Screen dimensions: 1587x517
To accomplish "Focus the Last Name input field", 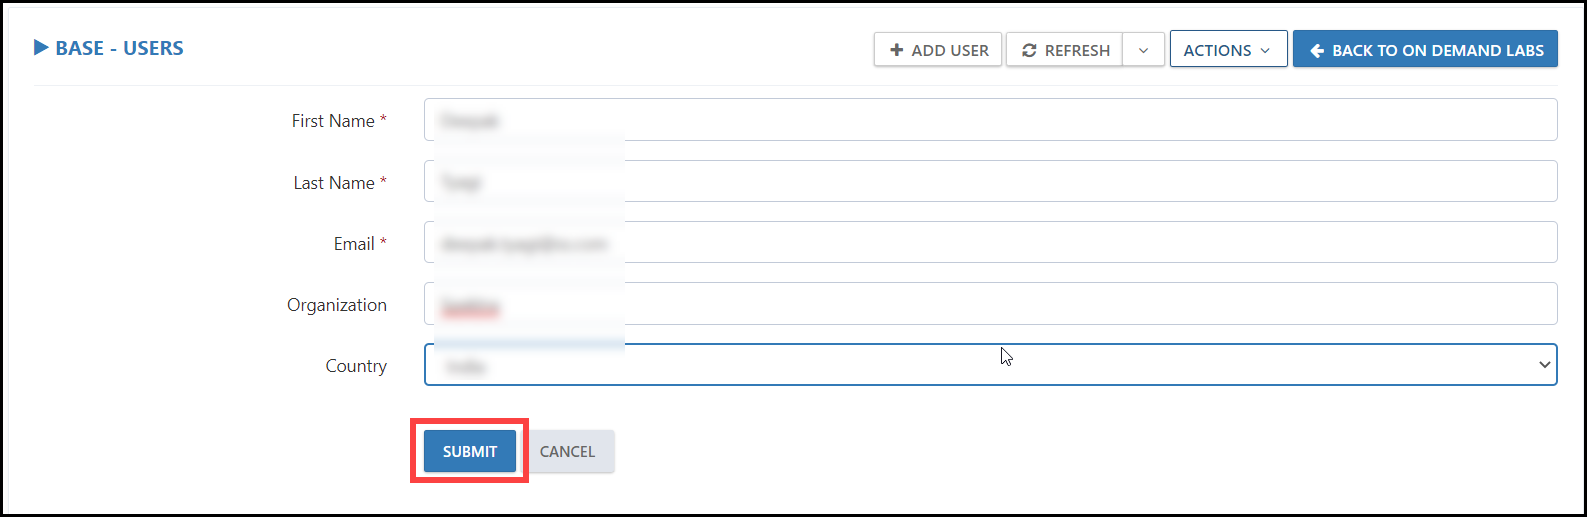I will coord(990,181).
